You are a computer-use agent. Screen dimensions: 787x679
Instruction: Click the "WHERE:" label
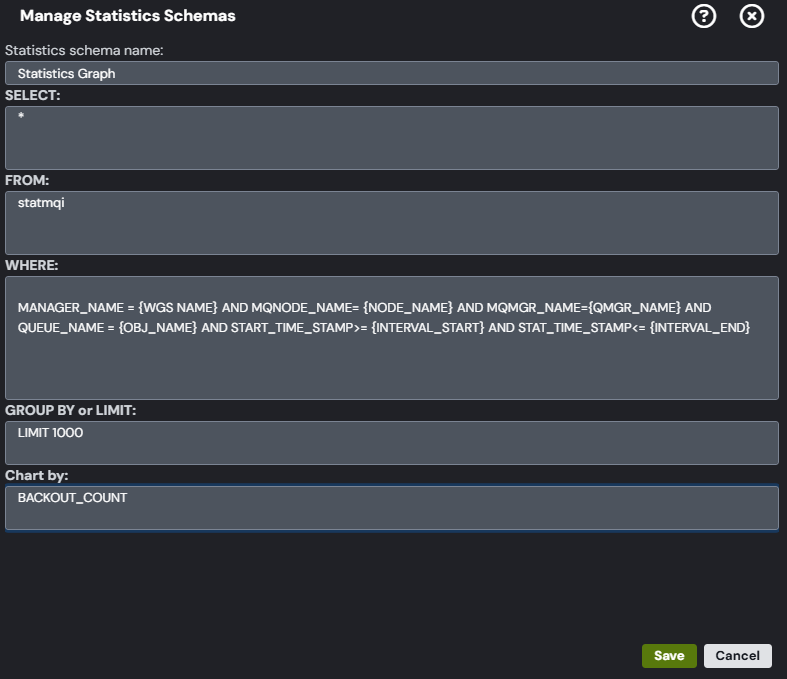point(32,265)
